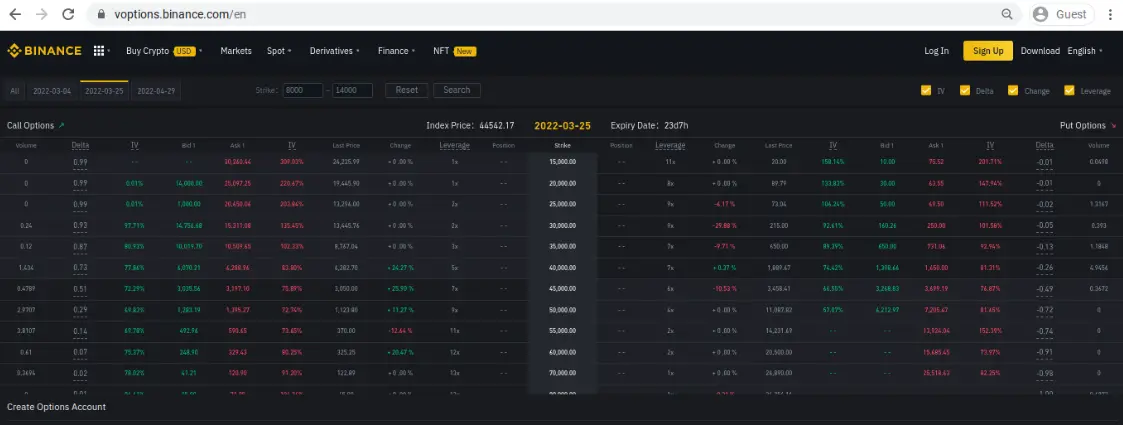Click the Call Options green arrow icon
This screenshot has width=1123, height=425.
(x=62, y=125)
